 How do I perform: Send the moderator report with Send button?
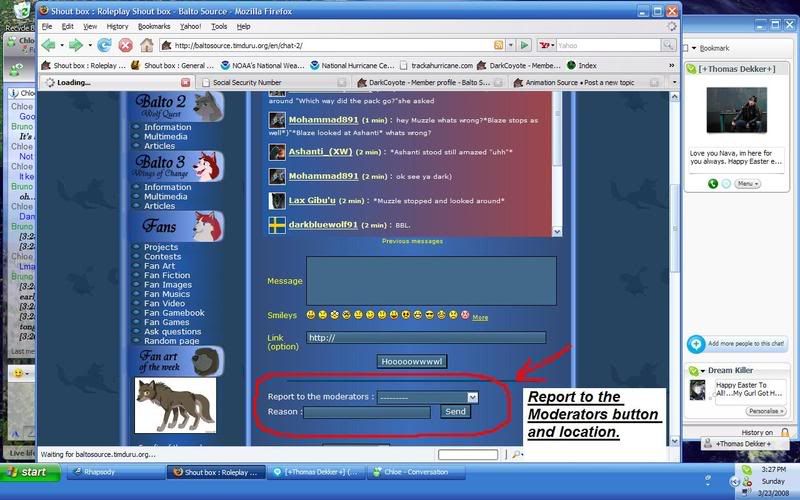(x=455, y=412)
